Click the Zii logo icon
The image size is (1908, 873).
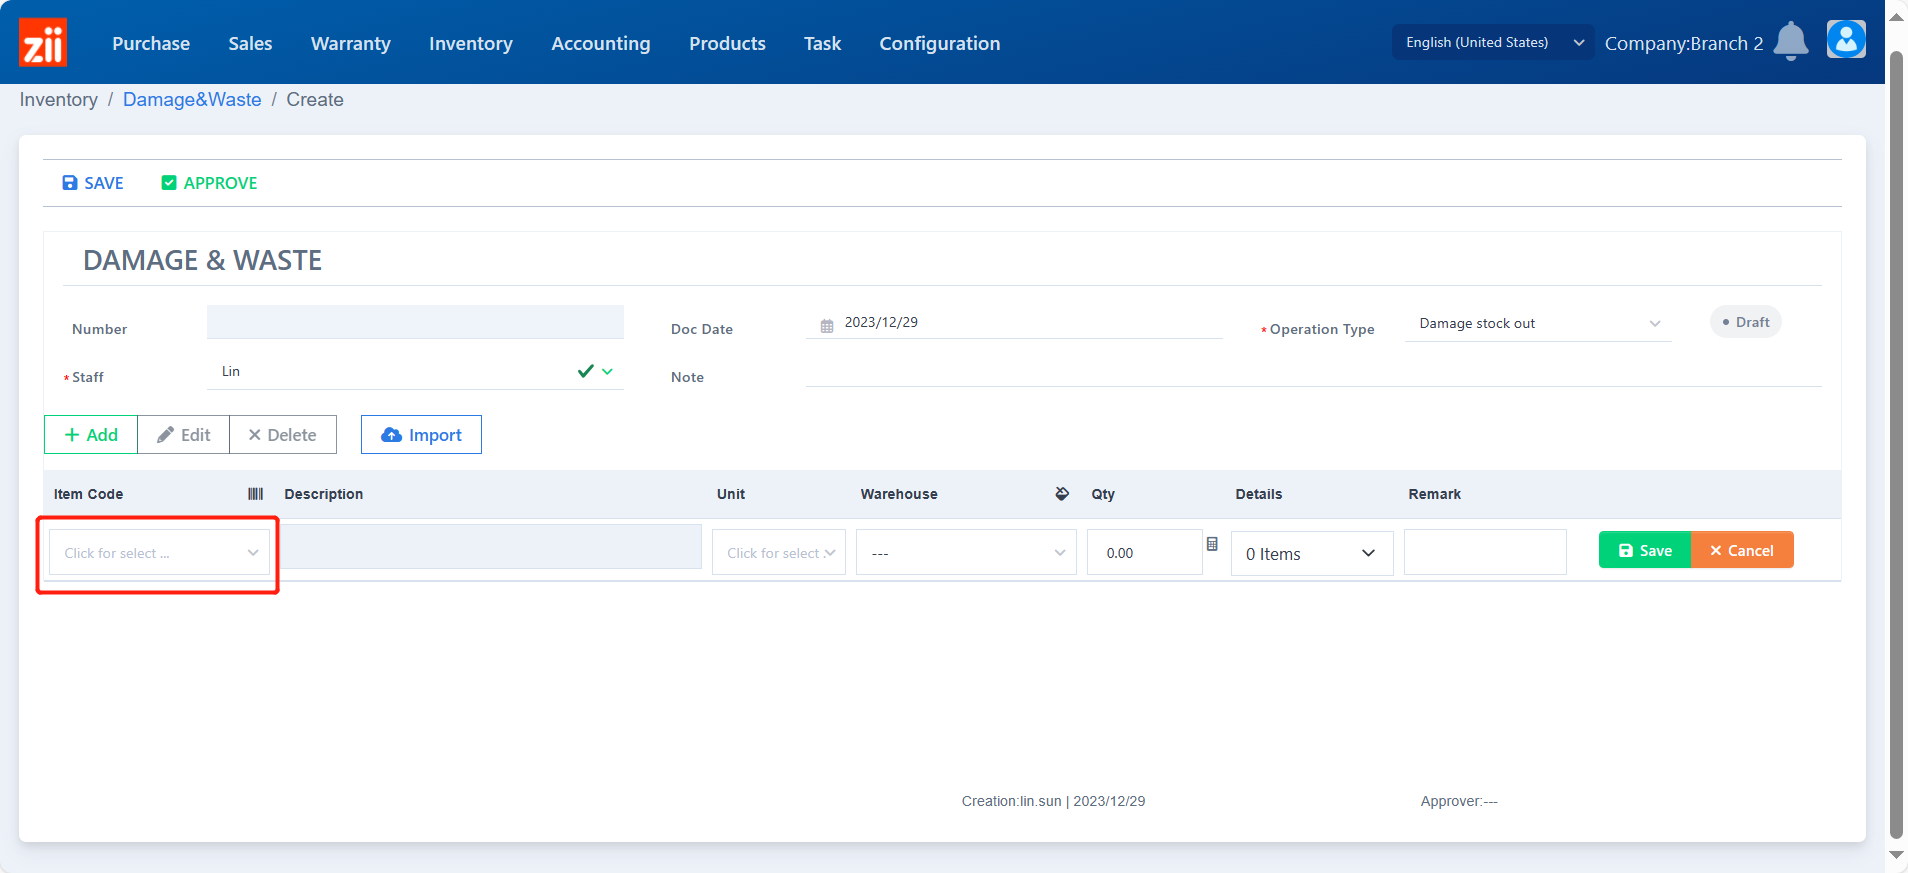[x=43, y=43]
